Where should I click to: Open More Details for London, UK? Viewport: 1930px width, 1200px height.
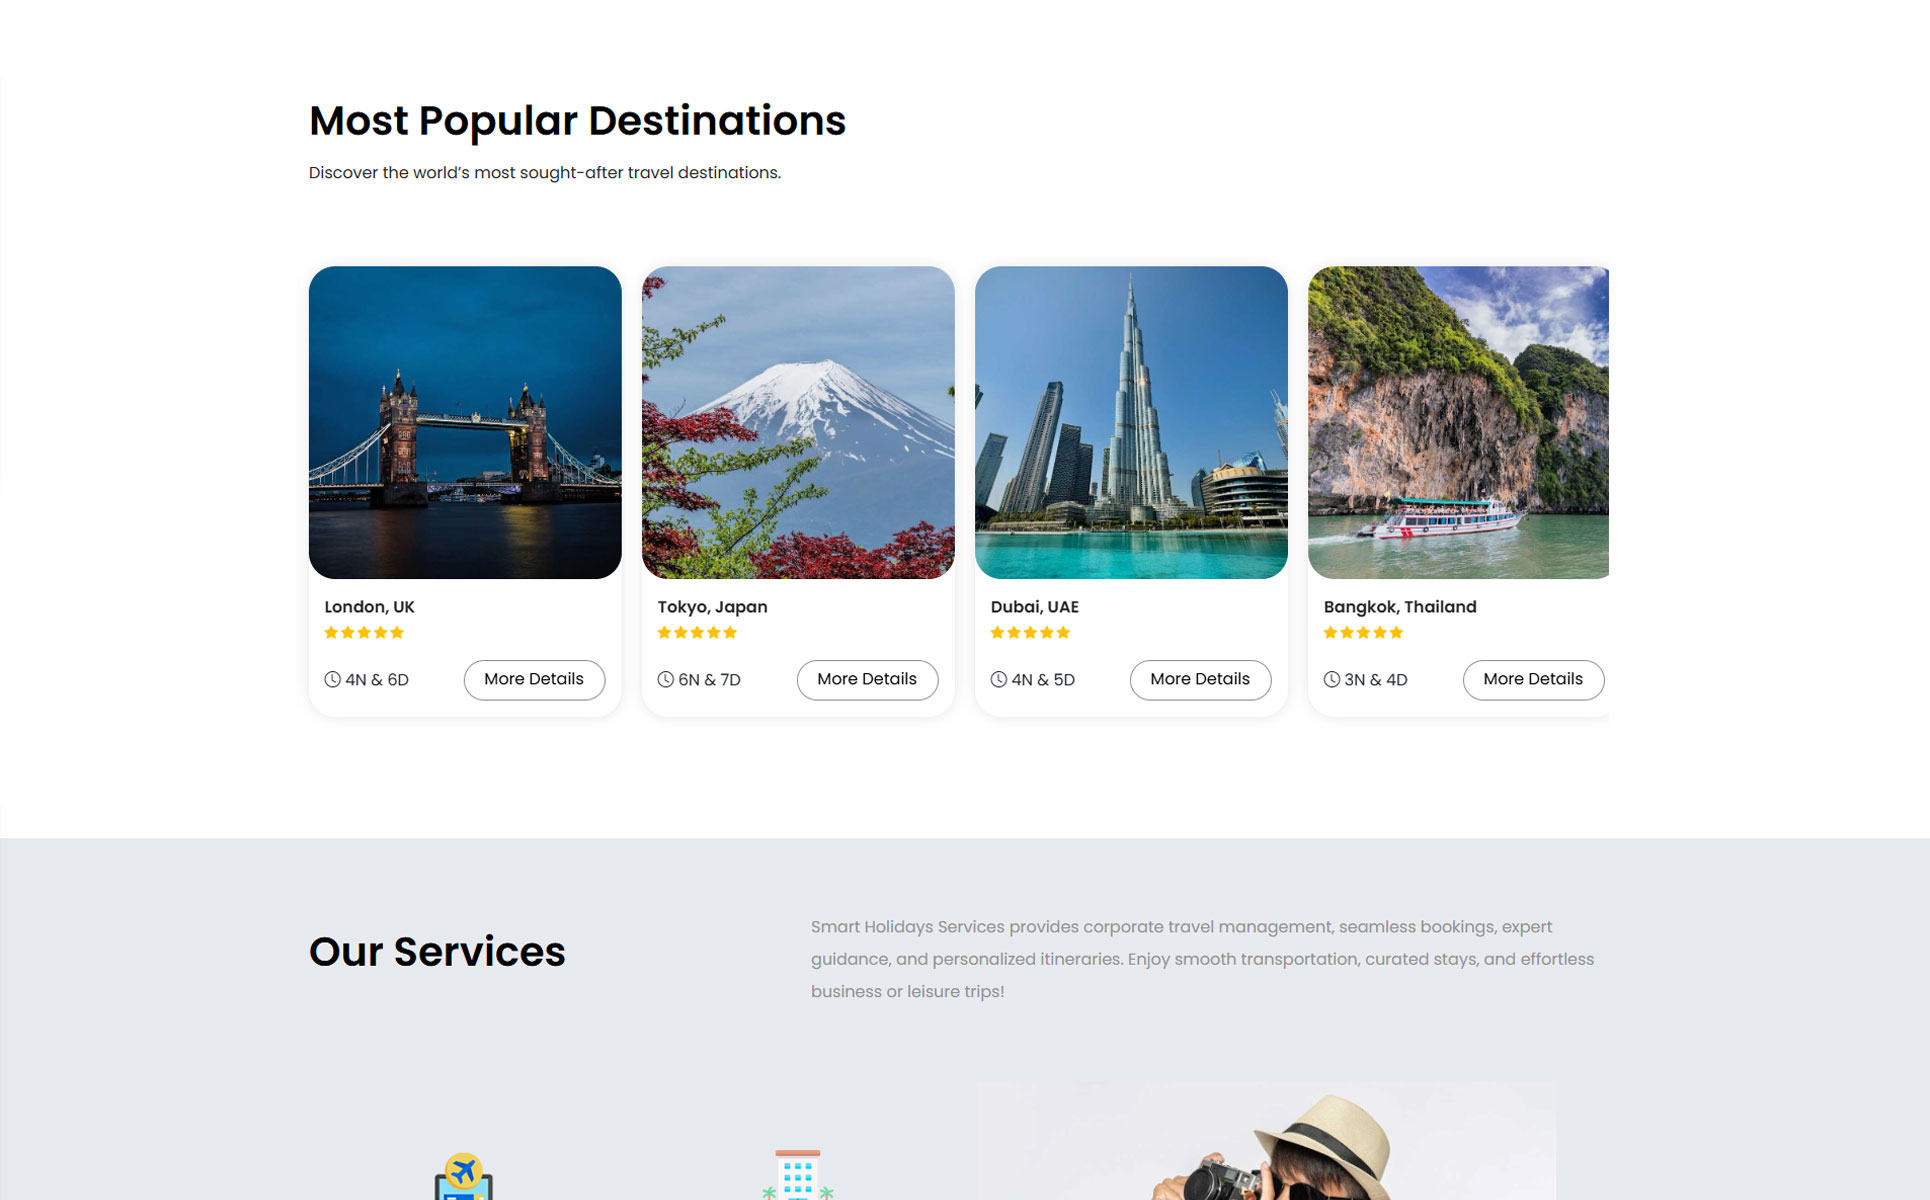(x=534, y=680)
